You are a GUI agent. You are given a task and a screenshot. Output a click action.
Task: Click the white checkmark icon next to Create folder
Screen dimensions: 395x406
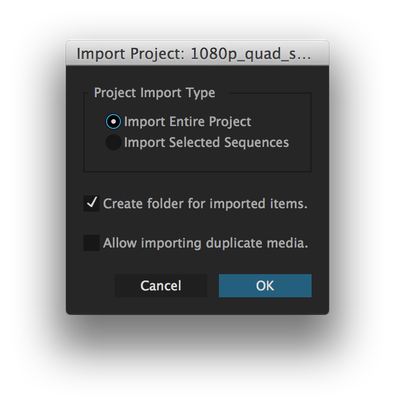pyautogui.click(x=91, y=203)
